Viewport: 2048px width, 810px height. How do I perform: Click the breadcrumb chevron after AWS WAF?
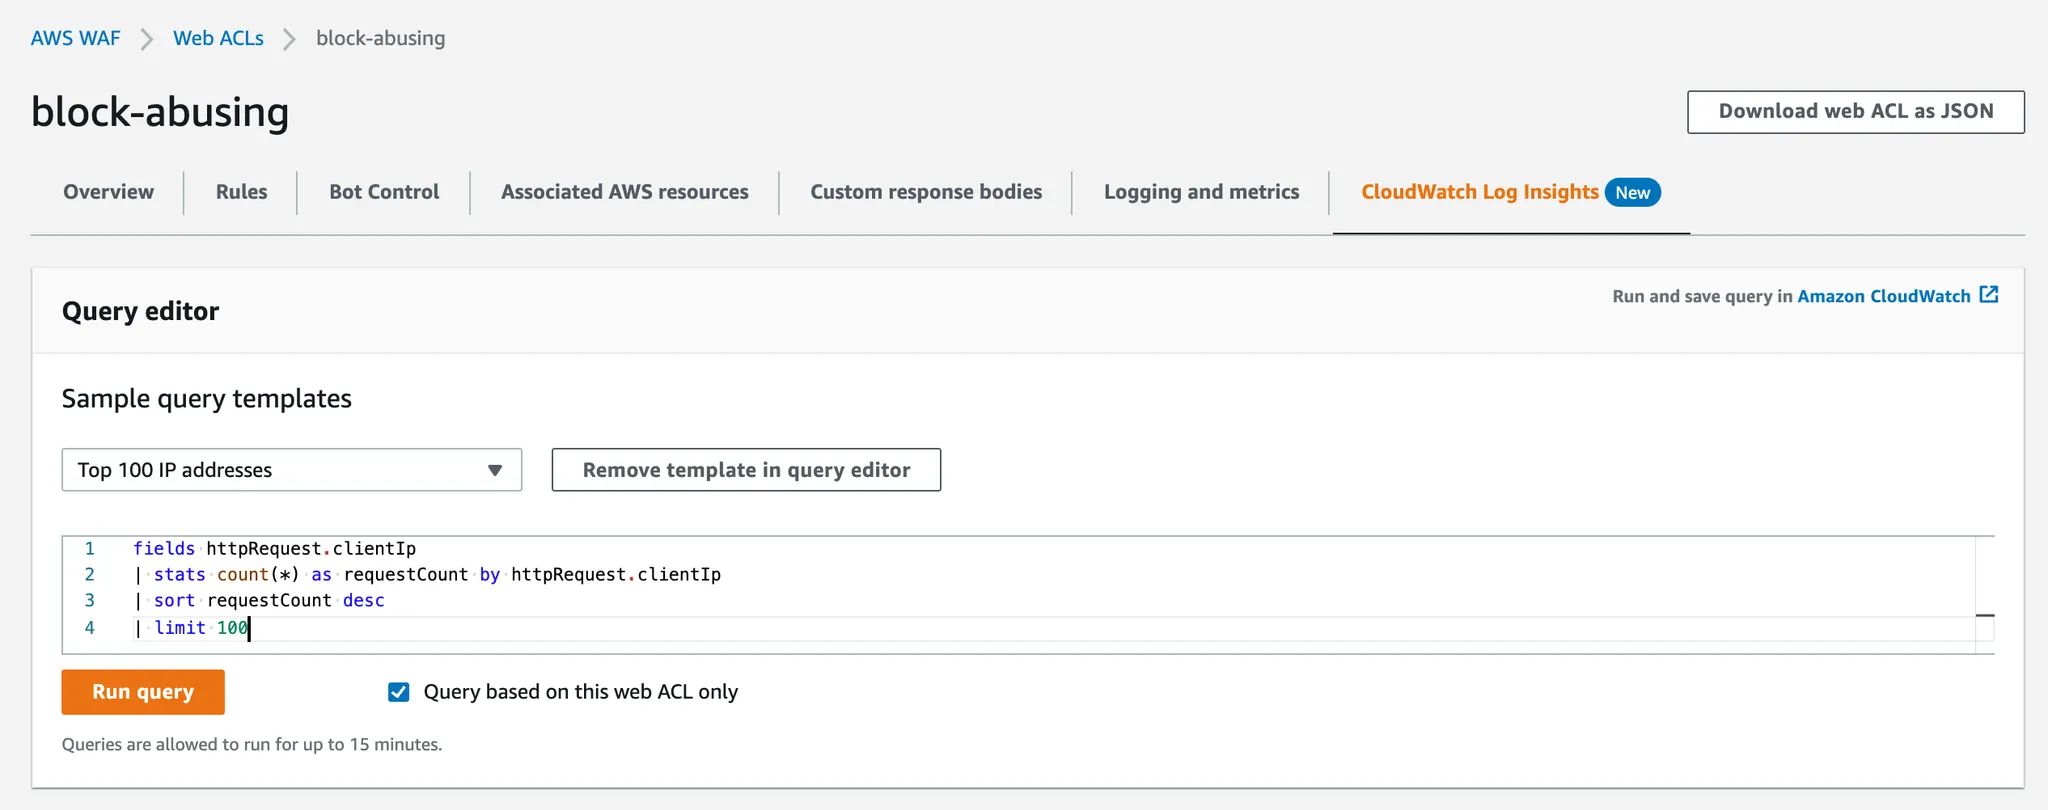point(147,39)
